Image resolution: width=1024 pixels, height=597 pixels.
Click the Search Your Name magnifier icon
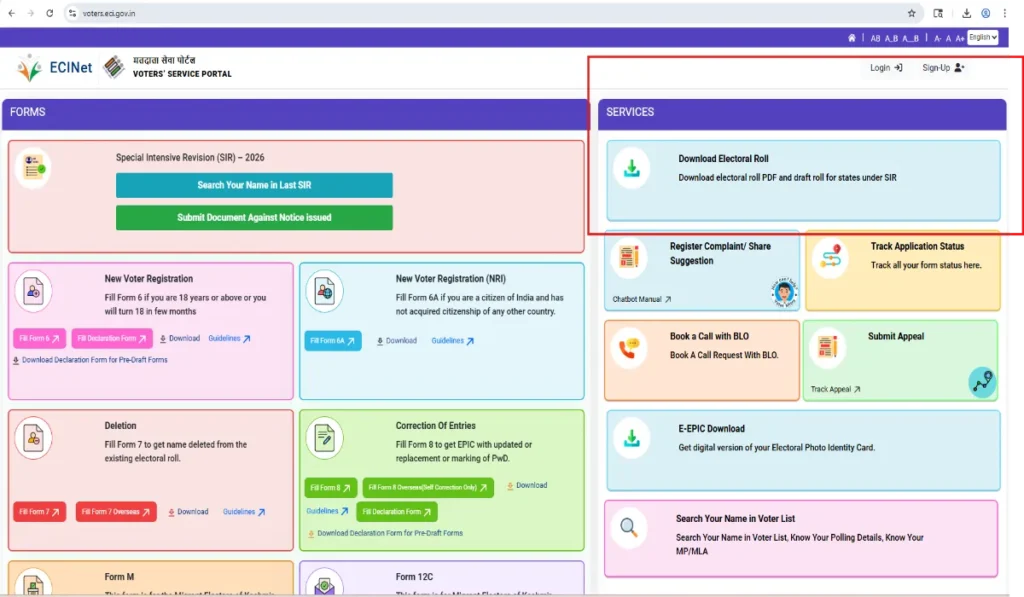tap(629, 526)
